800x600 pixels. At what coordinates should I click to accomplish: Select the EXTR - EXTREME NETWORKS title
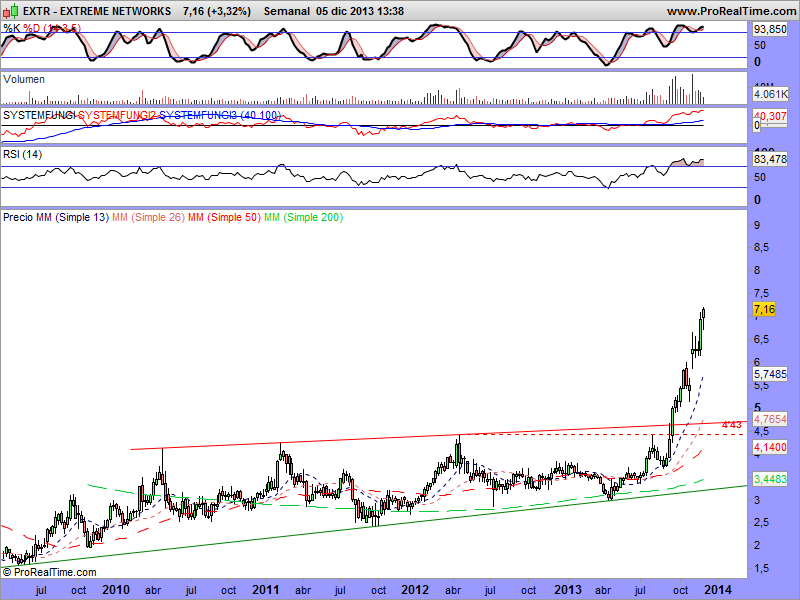click(x=97, y=11)
